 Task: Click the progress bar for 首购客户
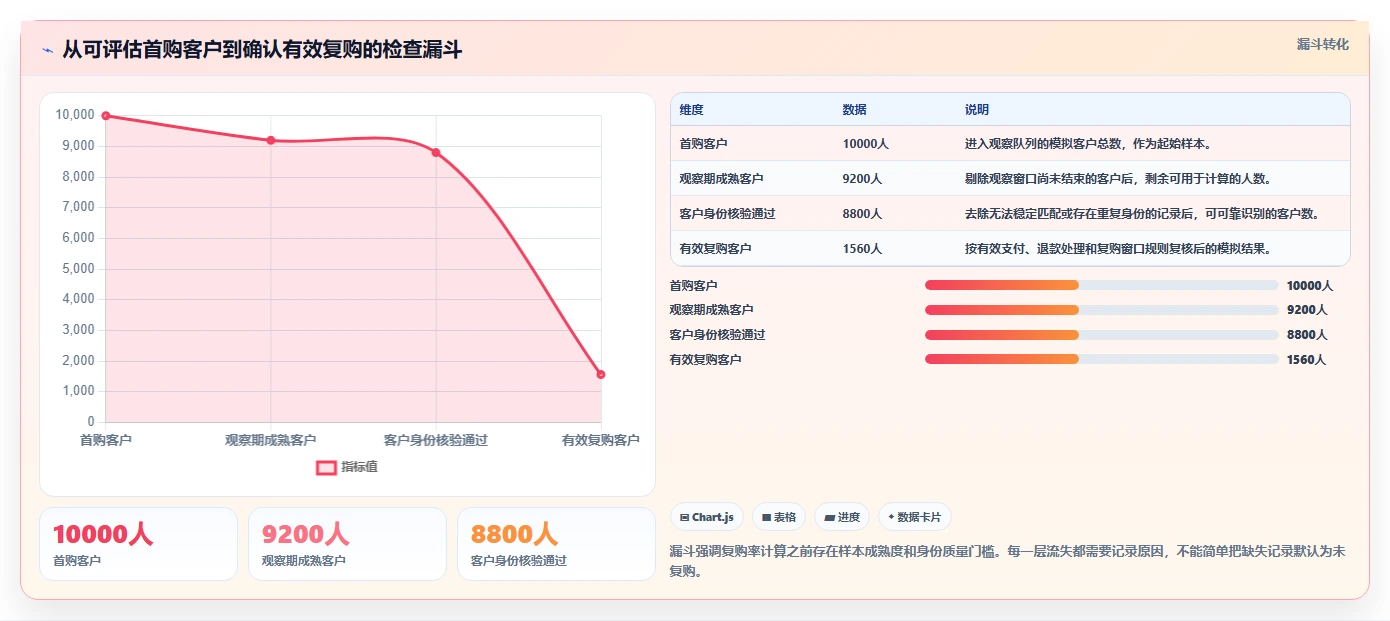1102,285
